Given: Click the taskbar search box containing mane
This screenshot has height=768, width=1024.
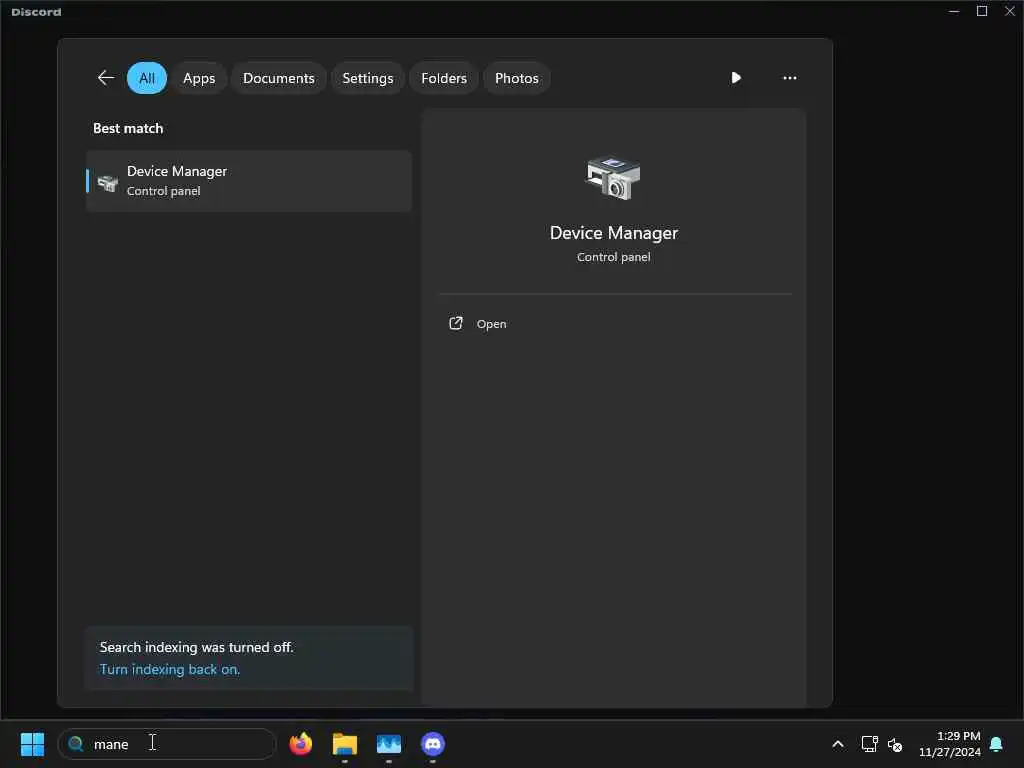Looking at the screenshot, I should tap(167, 744).
